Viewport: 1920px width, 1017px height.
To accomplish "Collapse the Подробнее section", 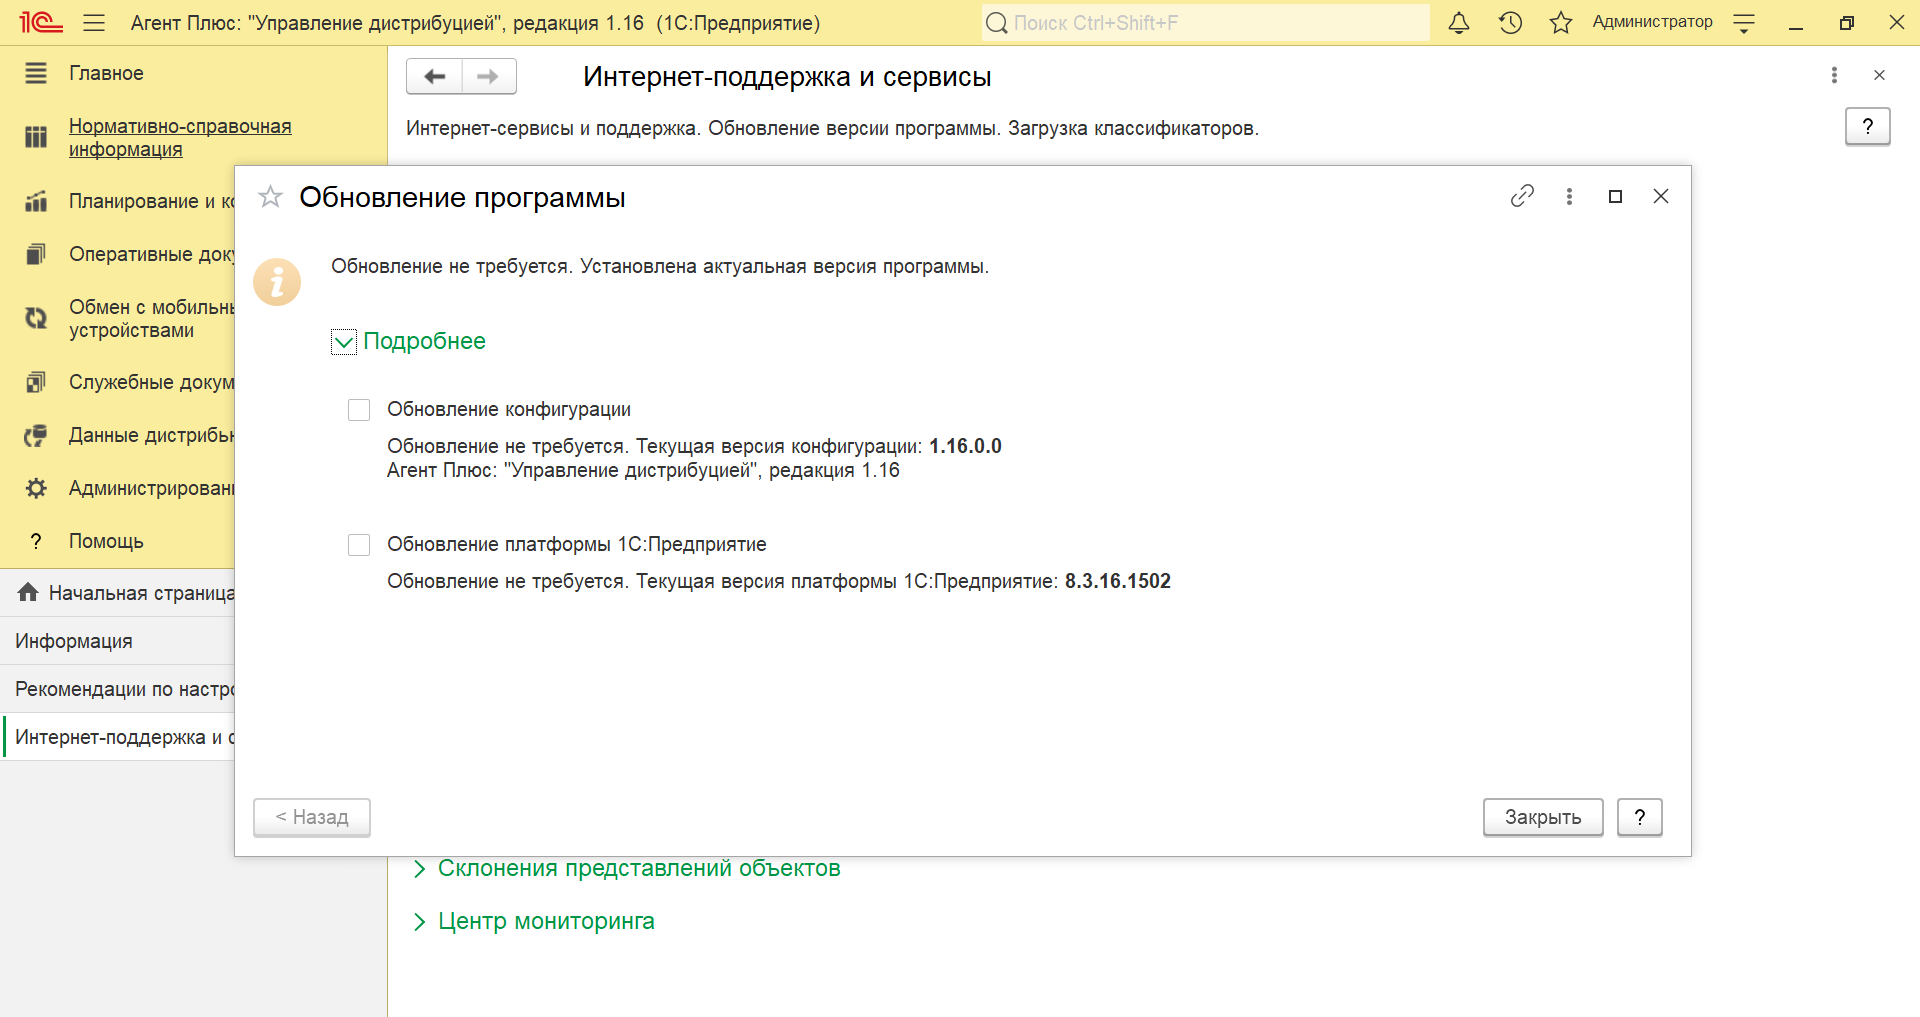I will [x=408, y=341].
